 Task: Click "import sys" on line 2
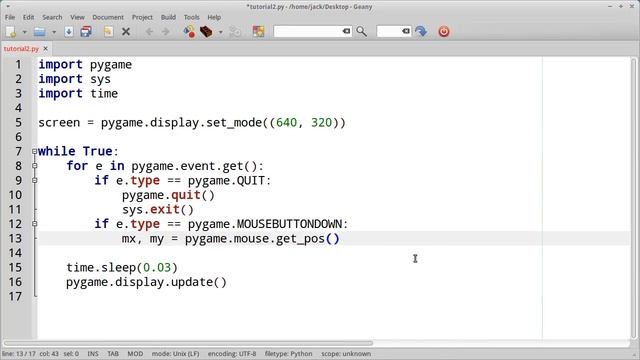74,79
